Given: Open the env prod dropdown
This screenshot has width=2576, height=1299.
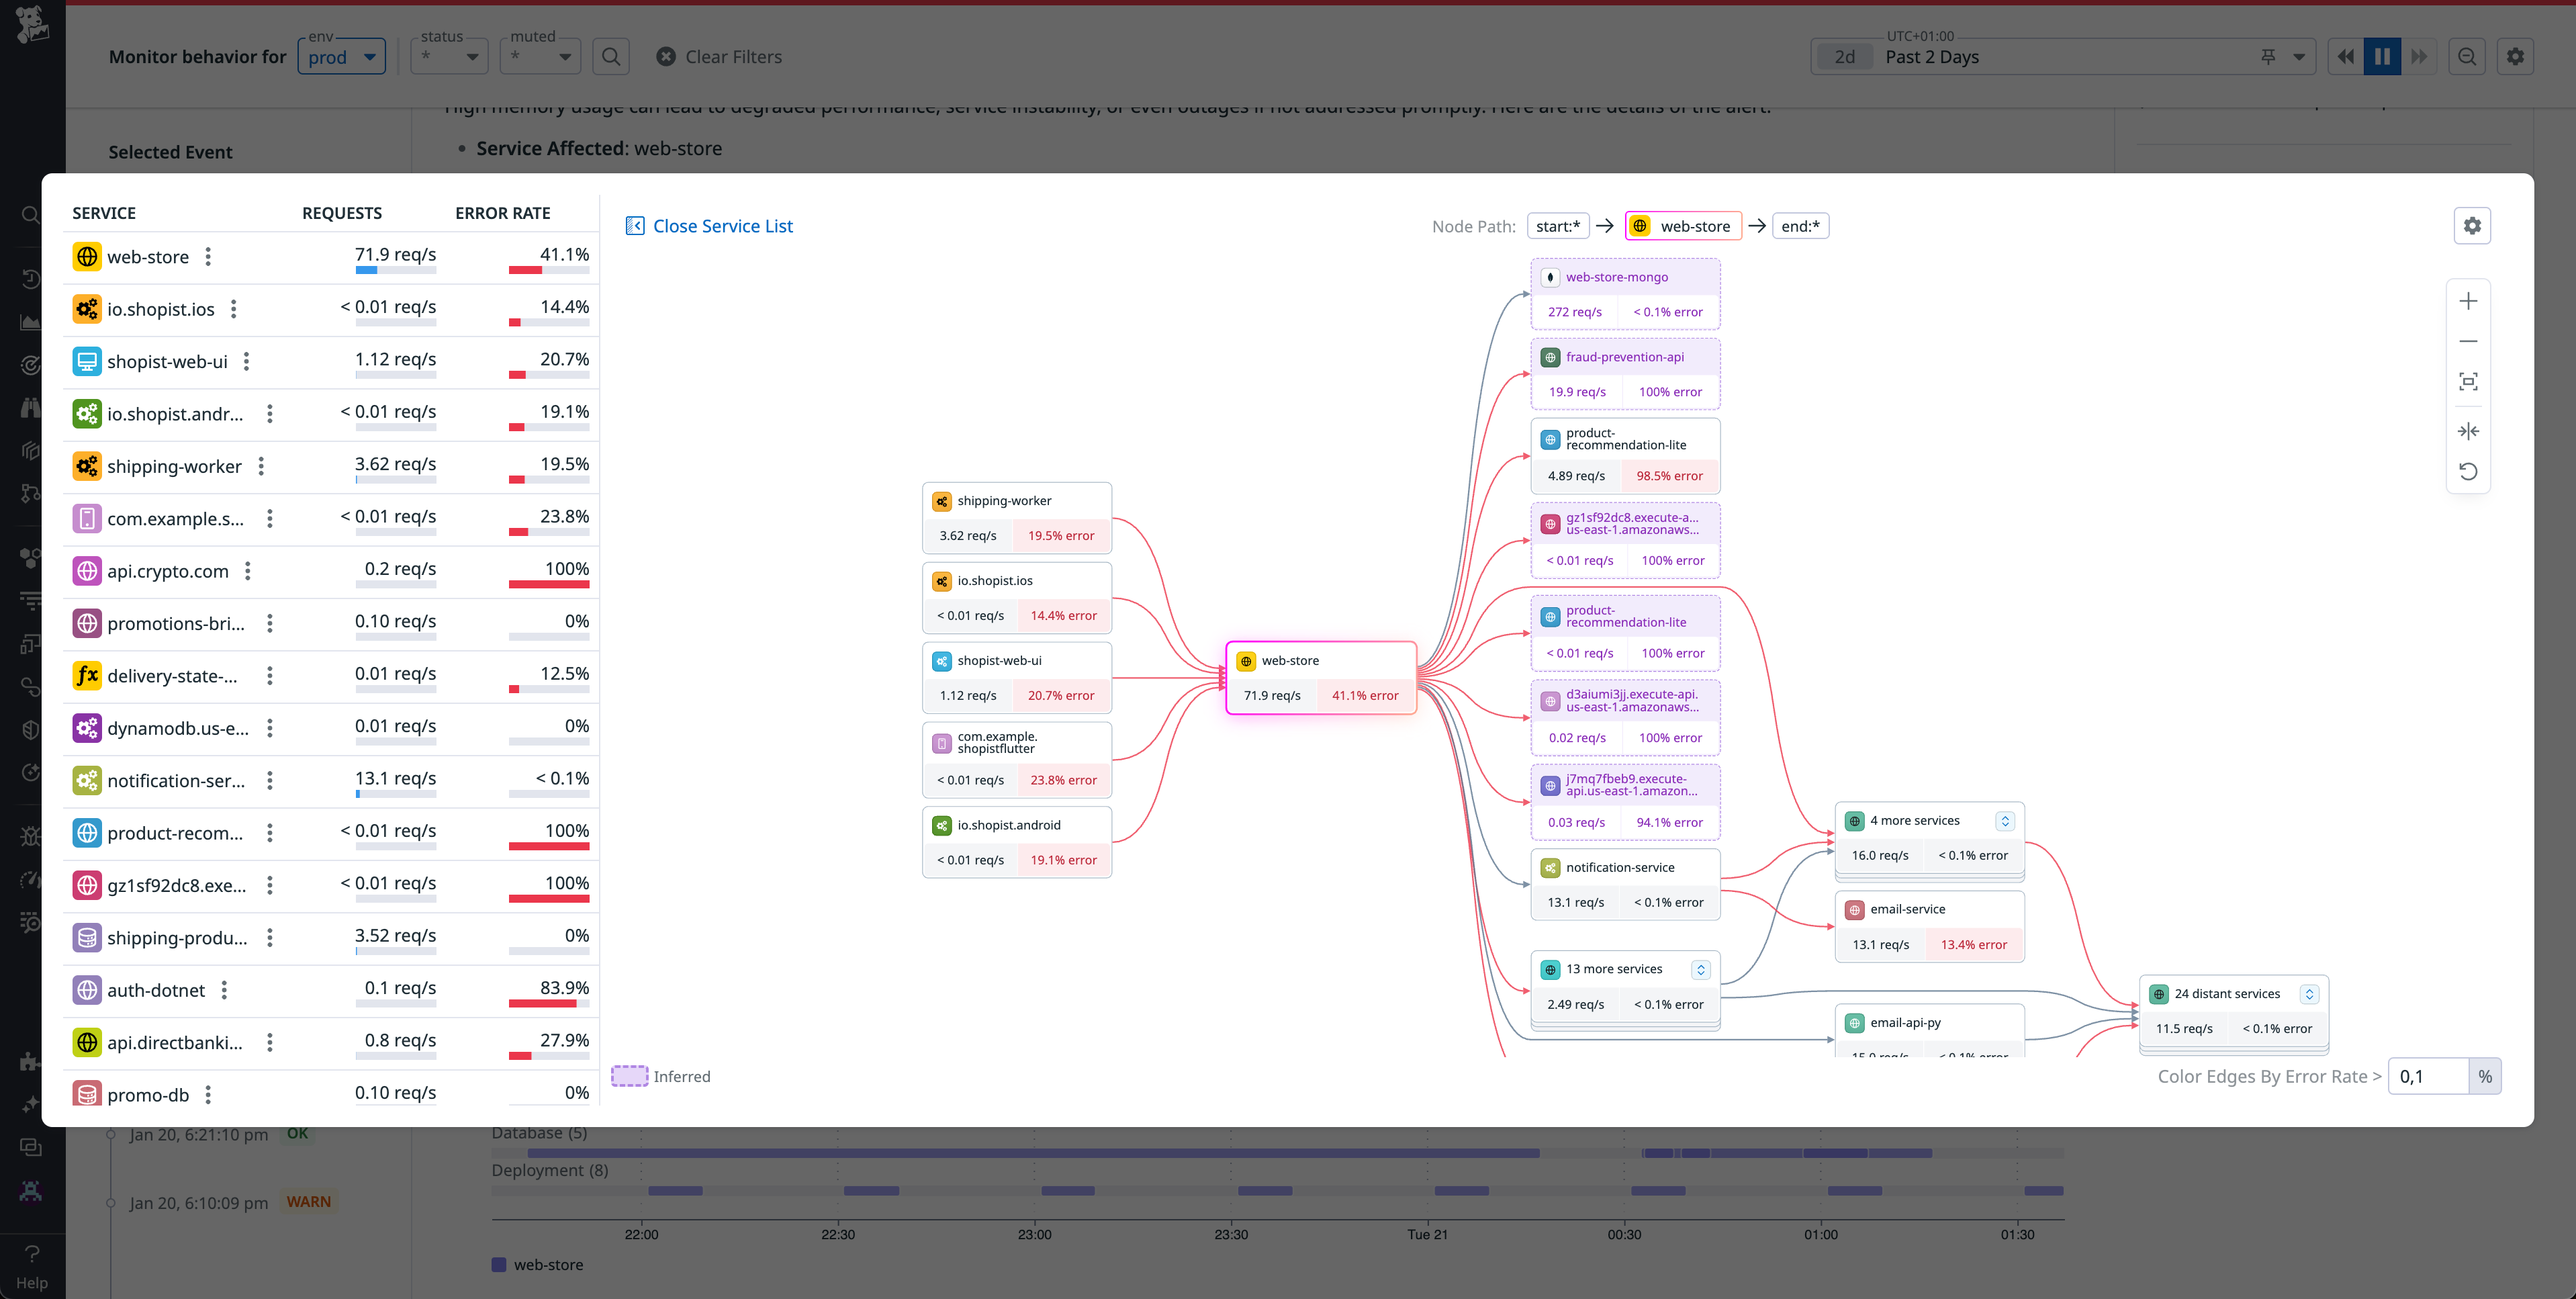Looking at the screenshot, I should [341, 56].
